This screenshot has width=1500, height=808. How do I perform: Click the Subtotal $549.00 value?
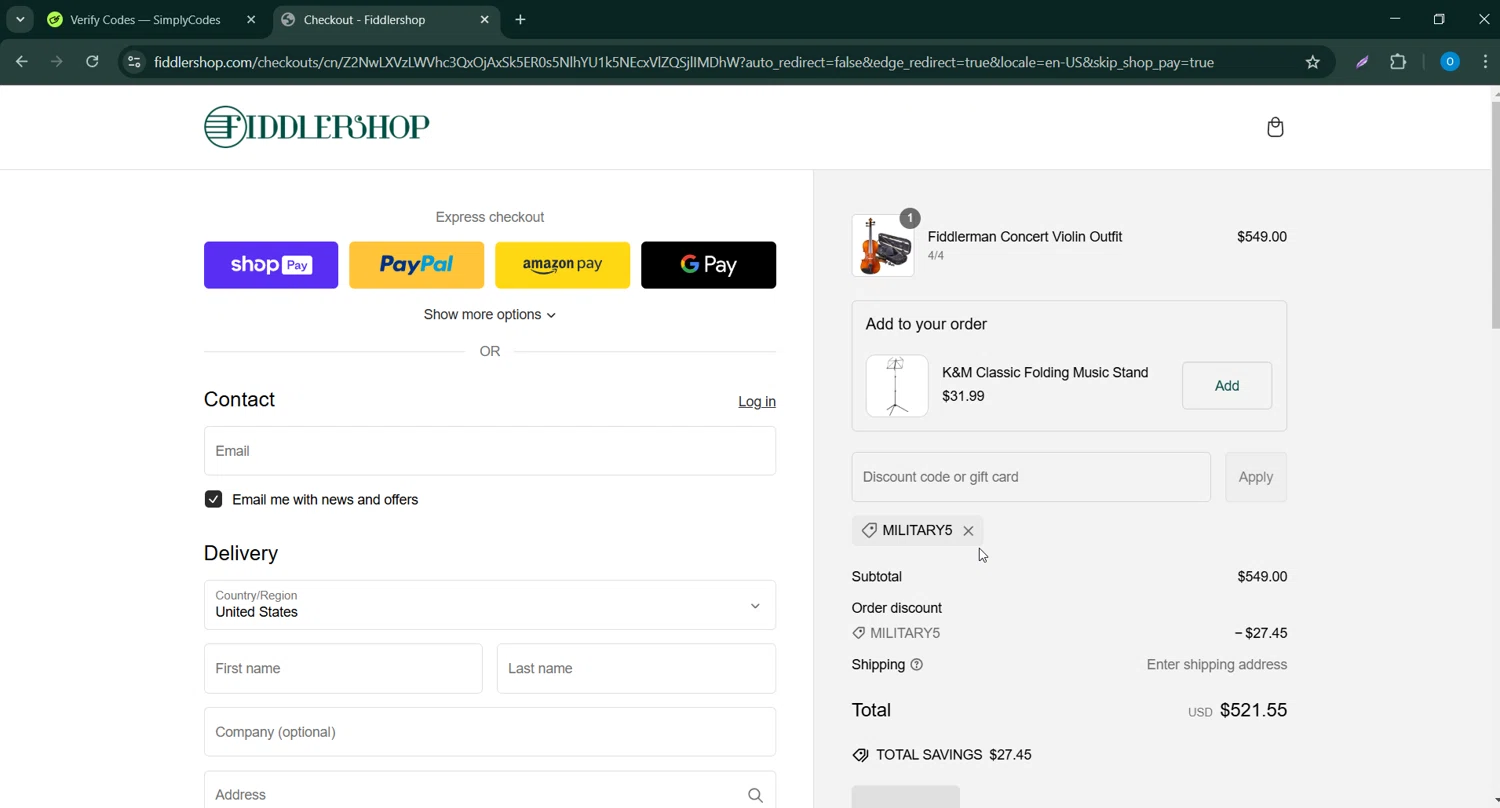click(1262, 577)
